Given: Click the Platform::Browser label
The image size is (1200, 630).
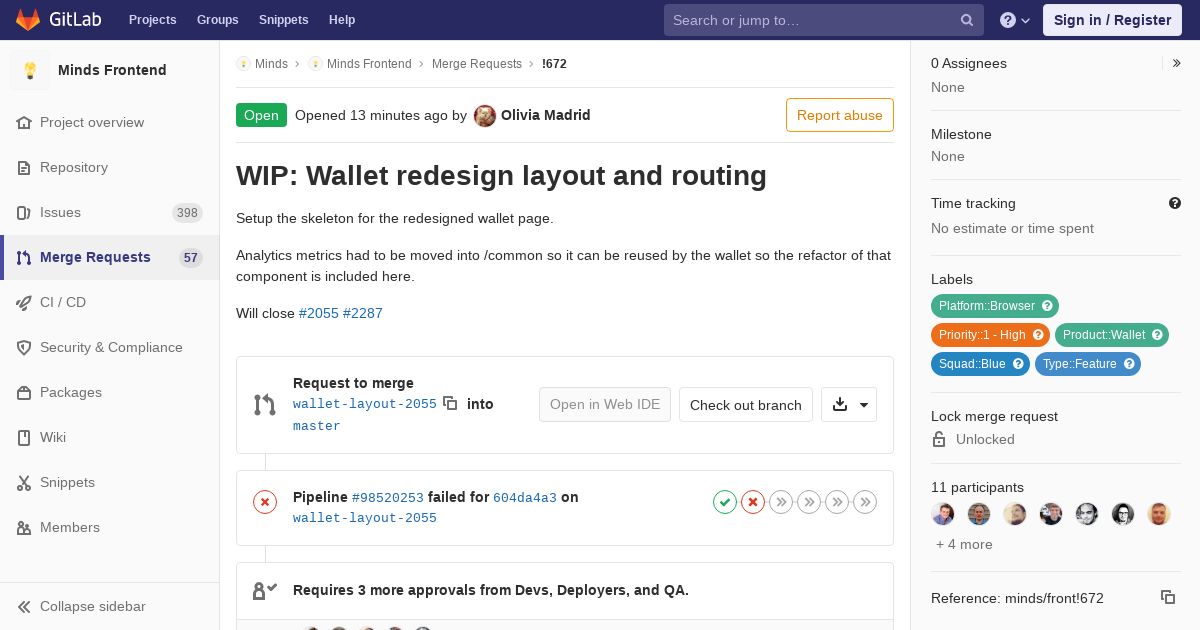Looking at the screenshot, I should tap(995, 306).
